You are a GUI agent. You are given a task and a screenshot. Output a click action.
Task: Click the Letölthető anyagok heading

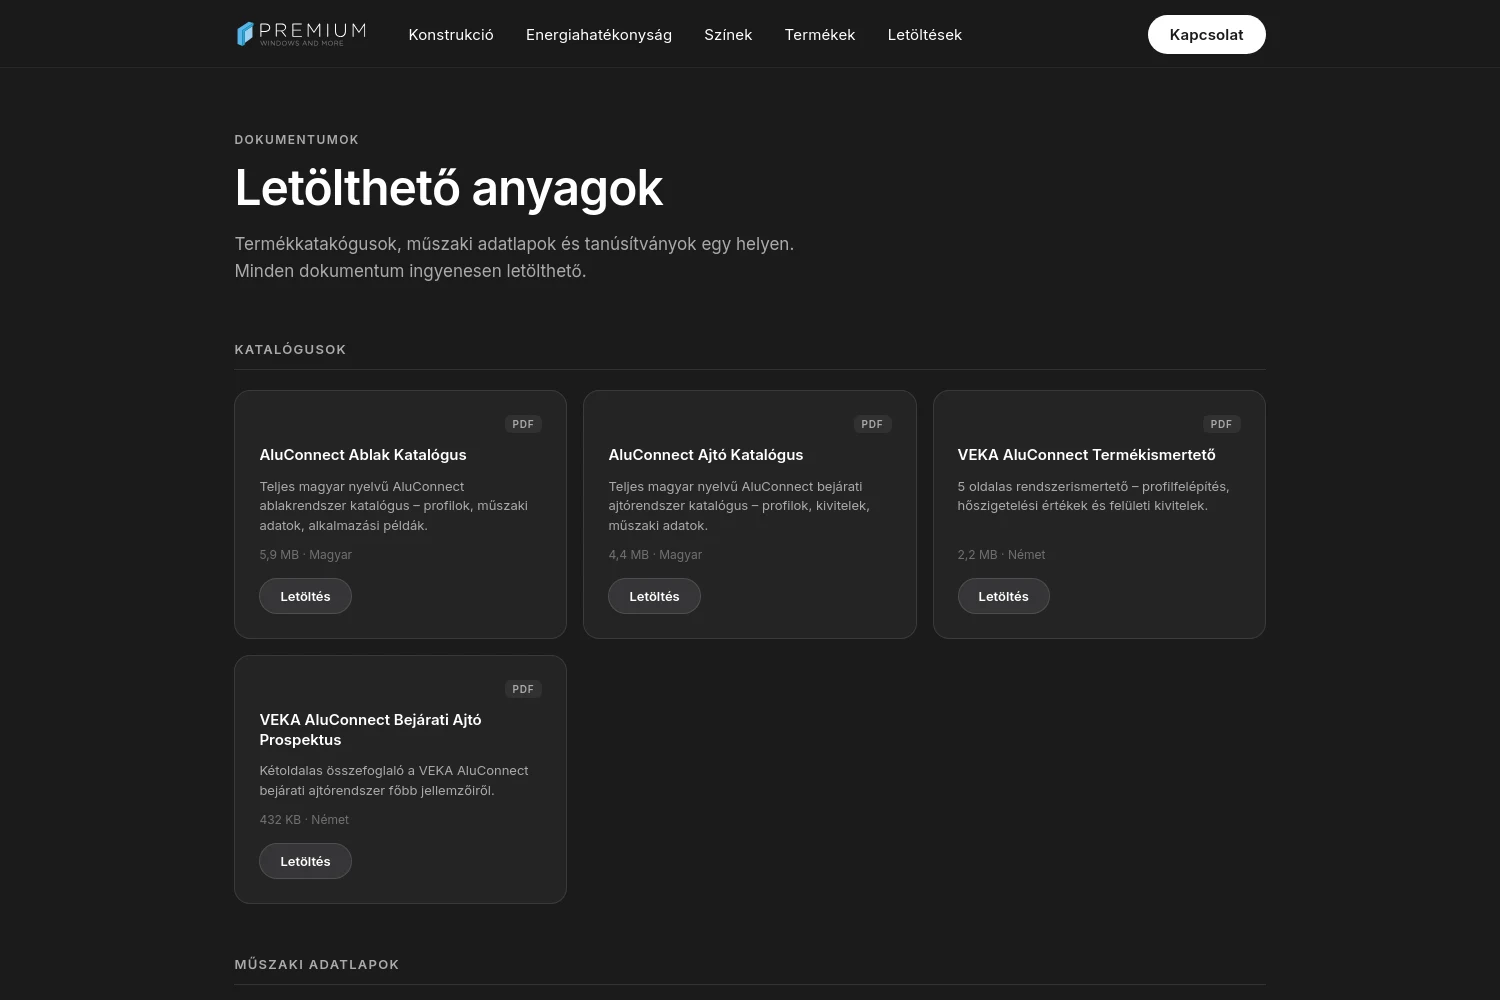[x=449, y=188]
